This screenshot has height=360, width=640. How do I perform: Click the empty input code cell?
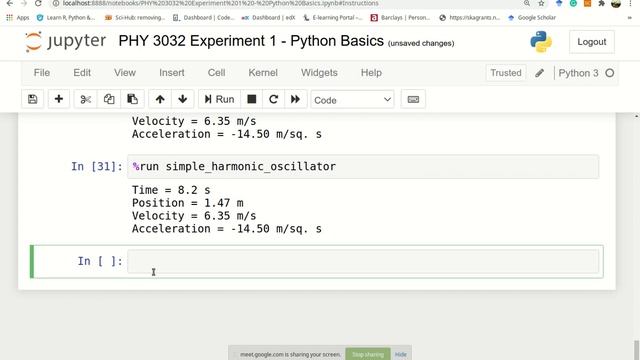363,261
